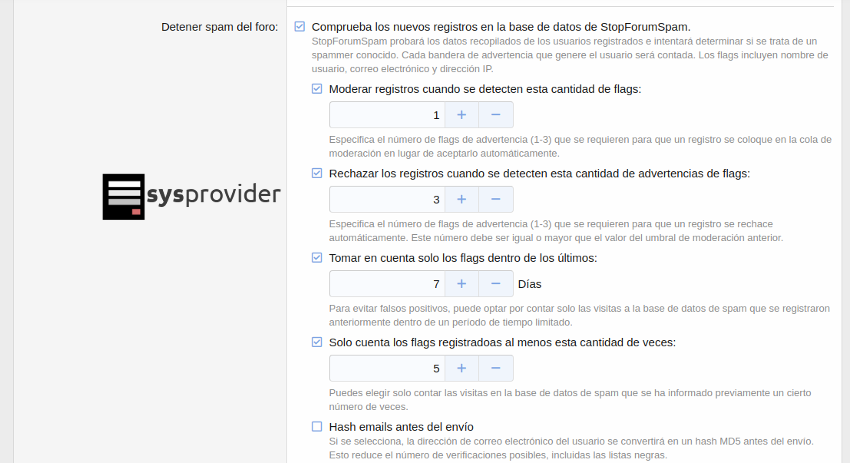The image size is (850, 463).
Task: Disable Tomar en cuenta solo los flags
Action: pos(317,258)
